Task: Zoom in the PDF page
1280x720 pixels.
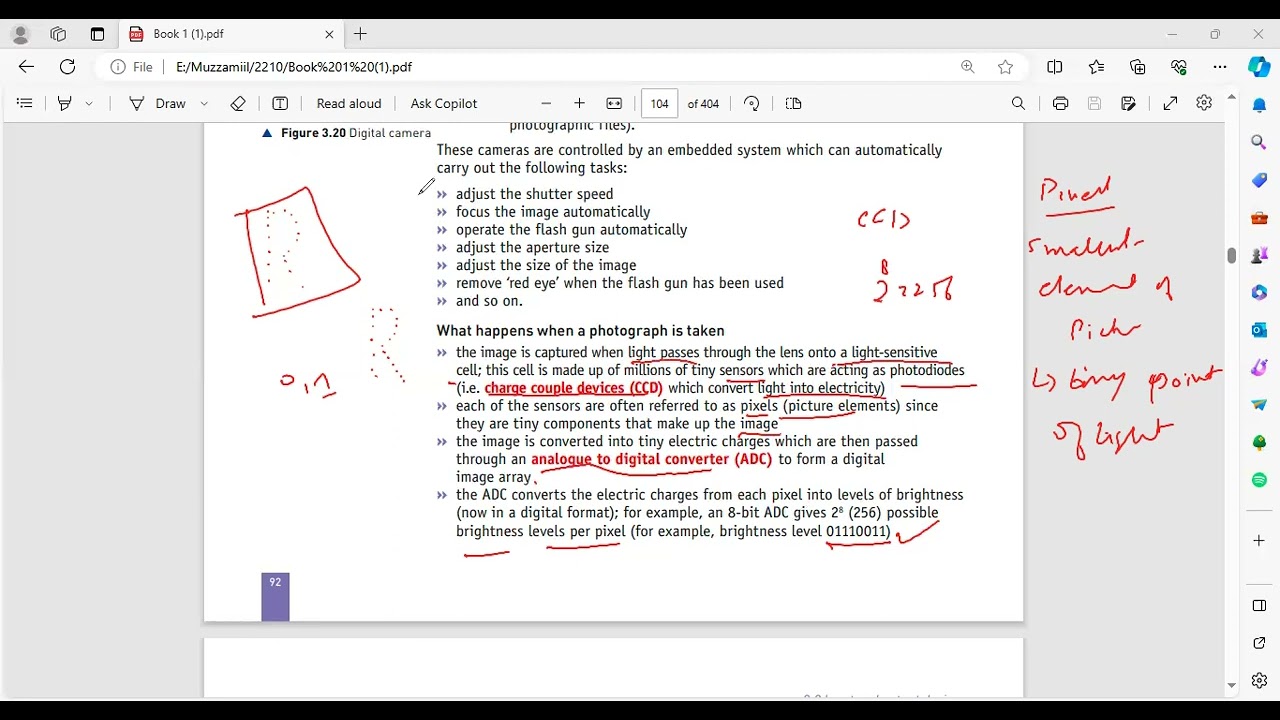Action: (x=579, y=103)
